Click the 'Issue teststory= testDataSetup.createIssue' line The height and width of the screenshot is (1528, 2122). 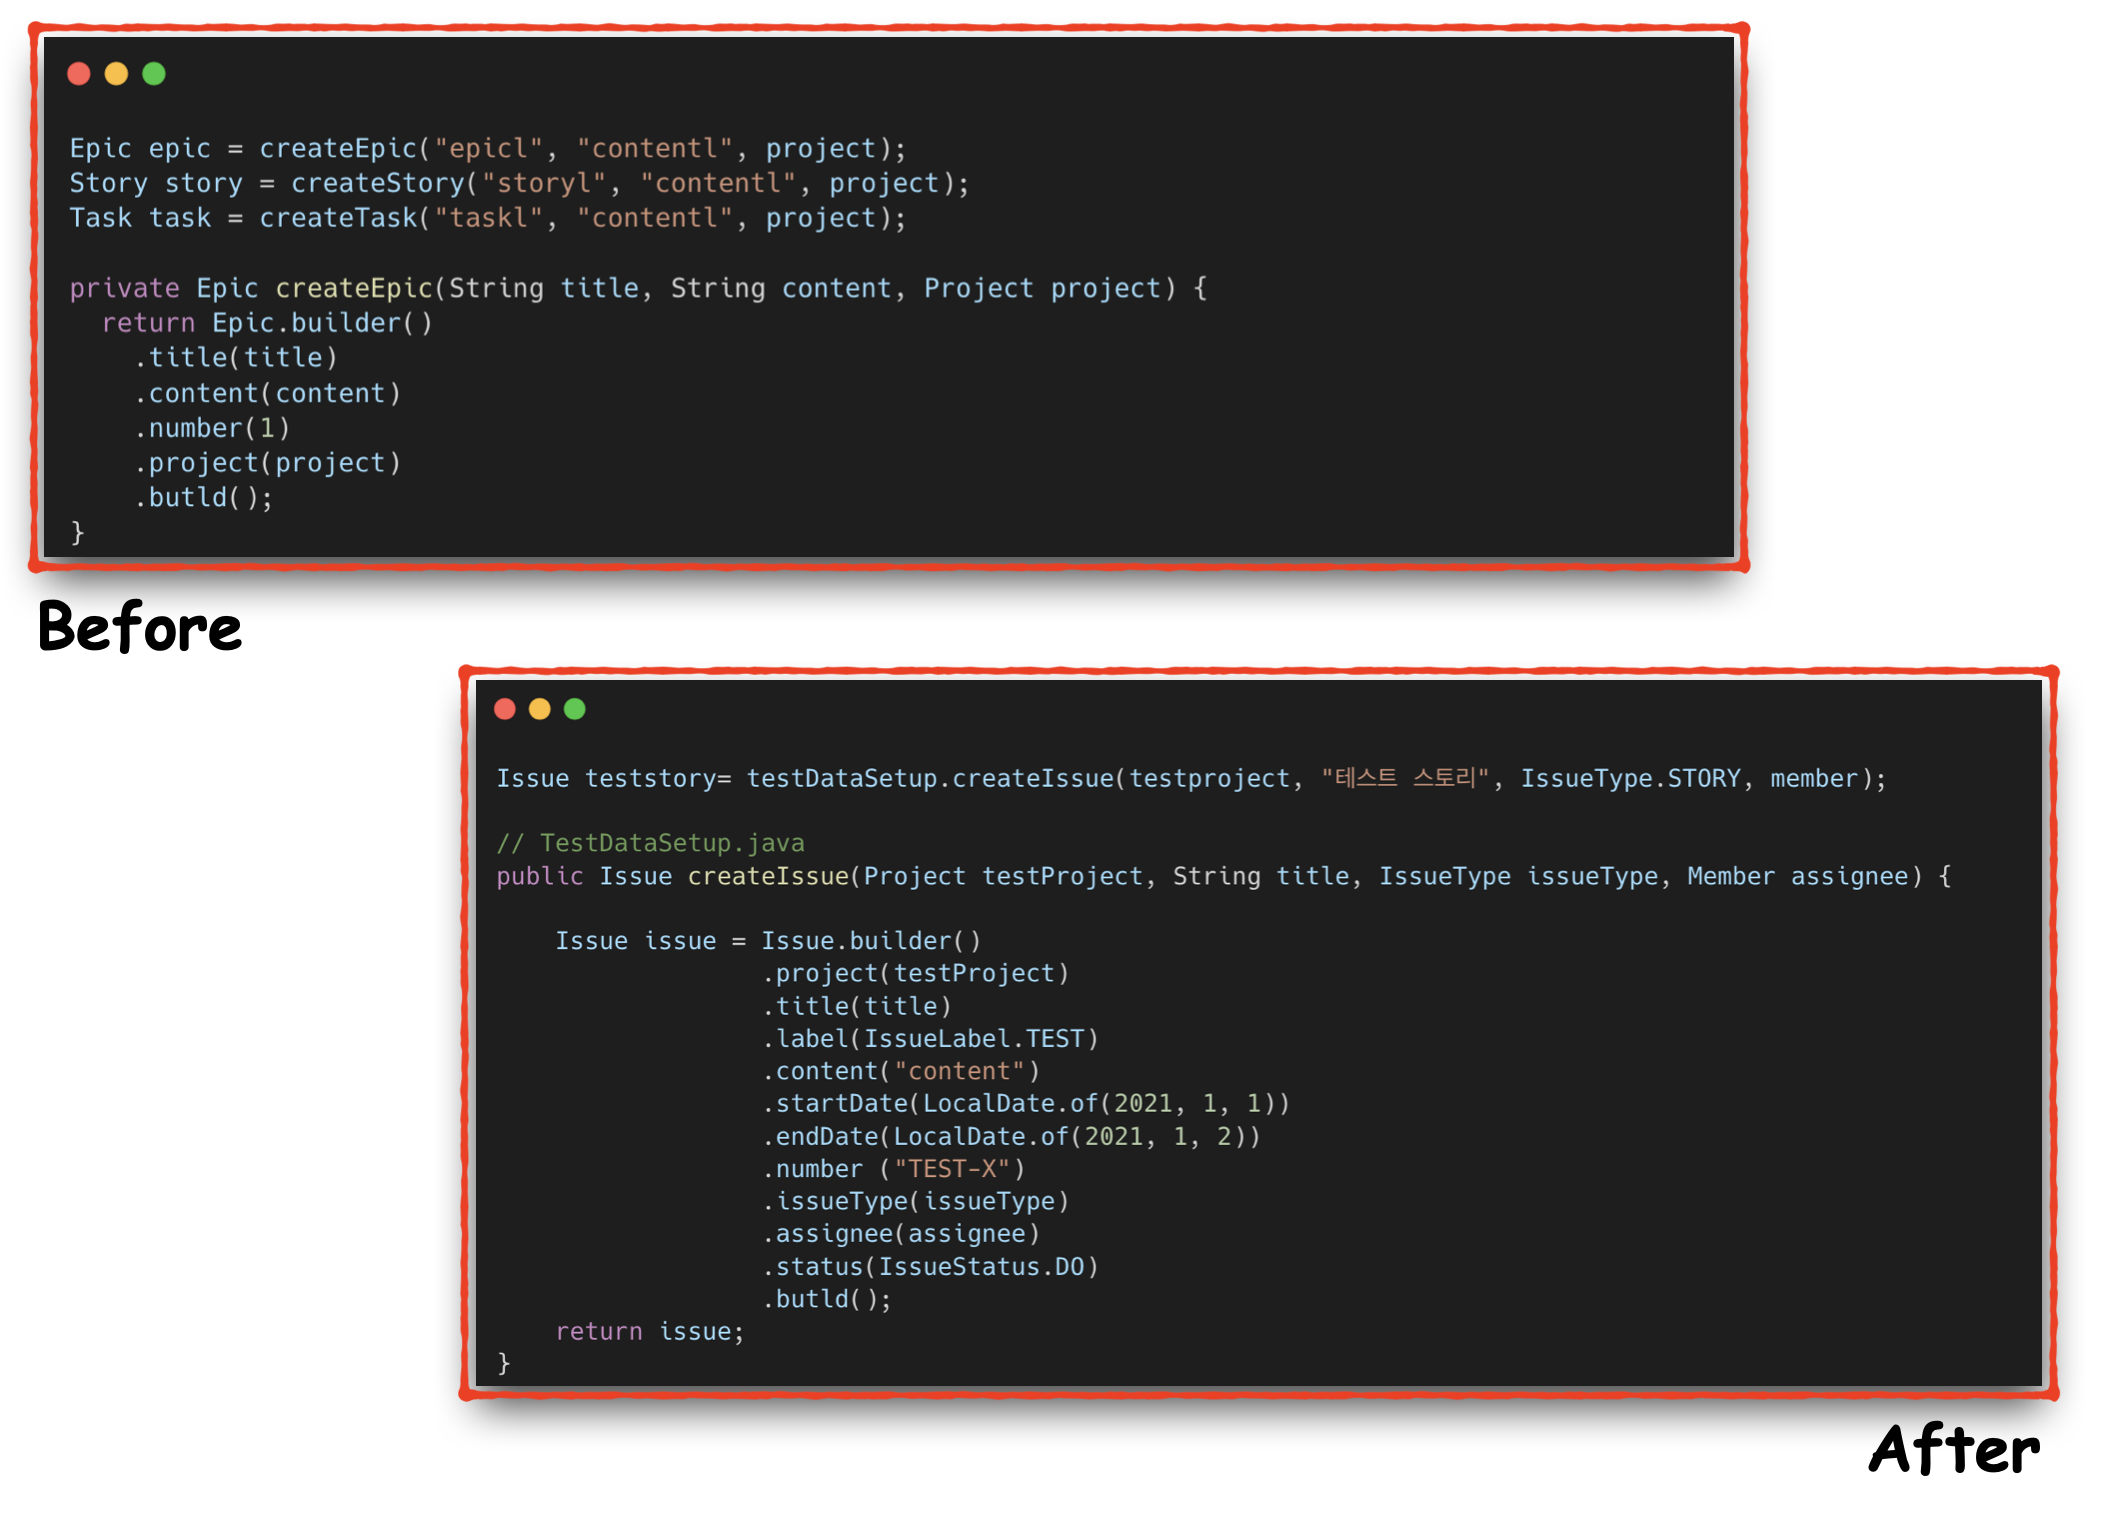(1192, 779)
